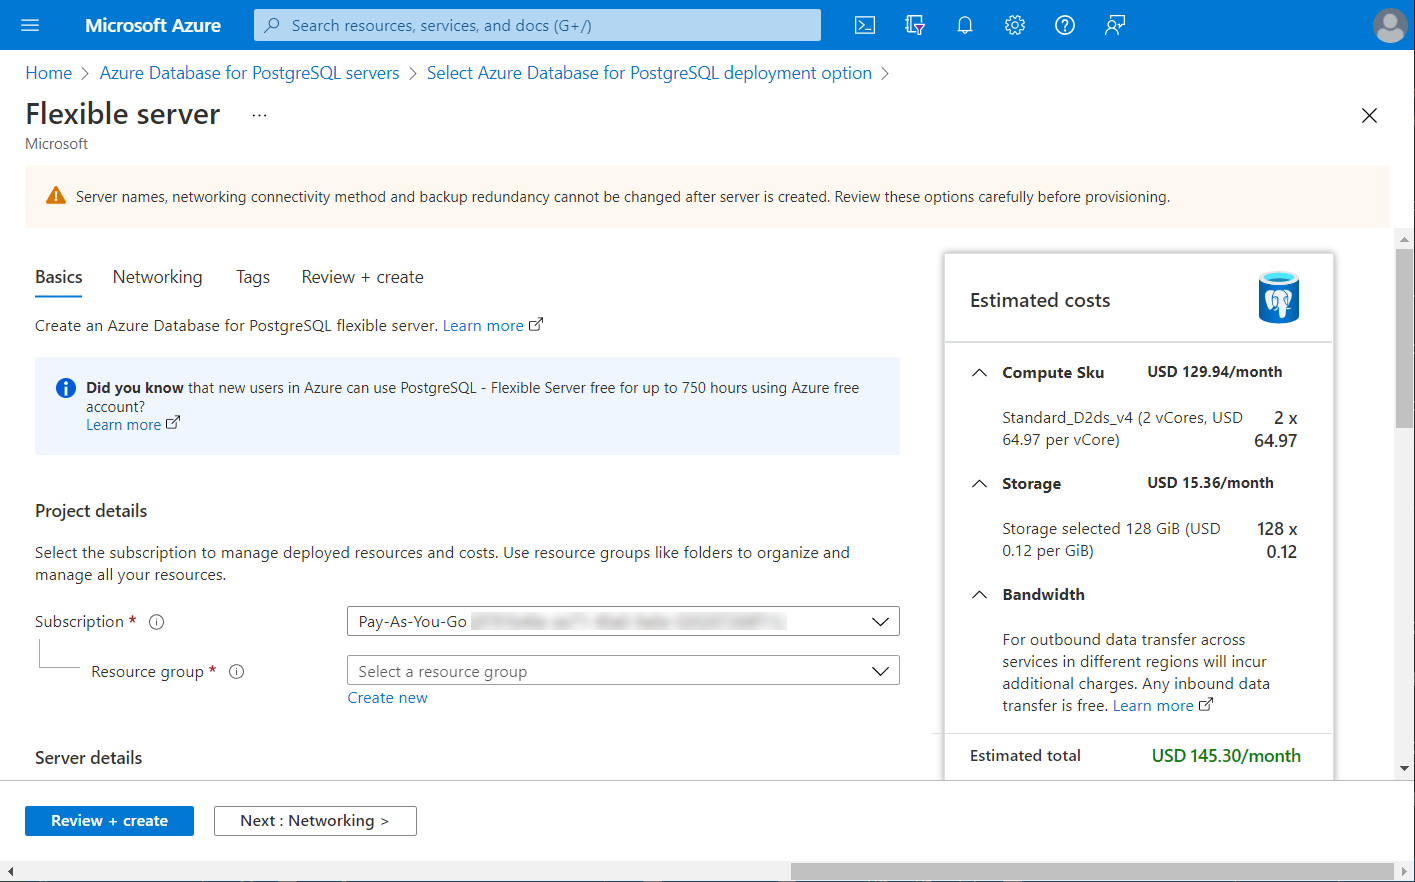Switch to the Review + create tab

tap(363, 277)
